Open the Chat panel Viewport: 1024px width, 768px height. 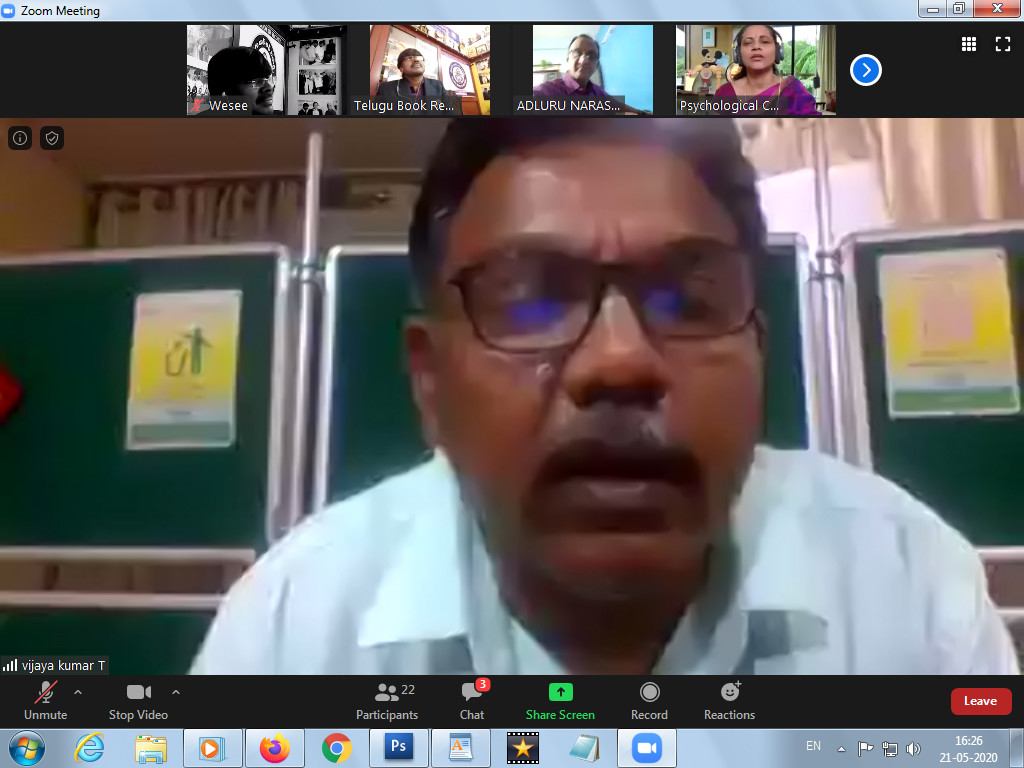(x=472, y=701)
